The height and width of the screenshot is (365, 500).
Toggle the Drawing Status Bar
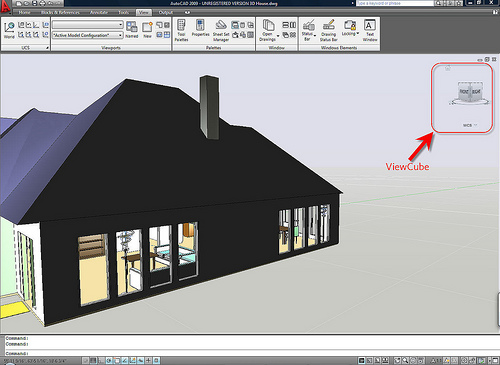328,30
